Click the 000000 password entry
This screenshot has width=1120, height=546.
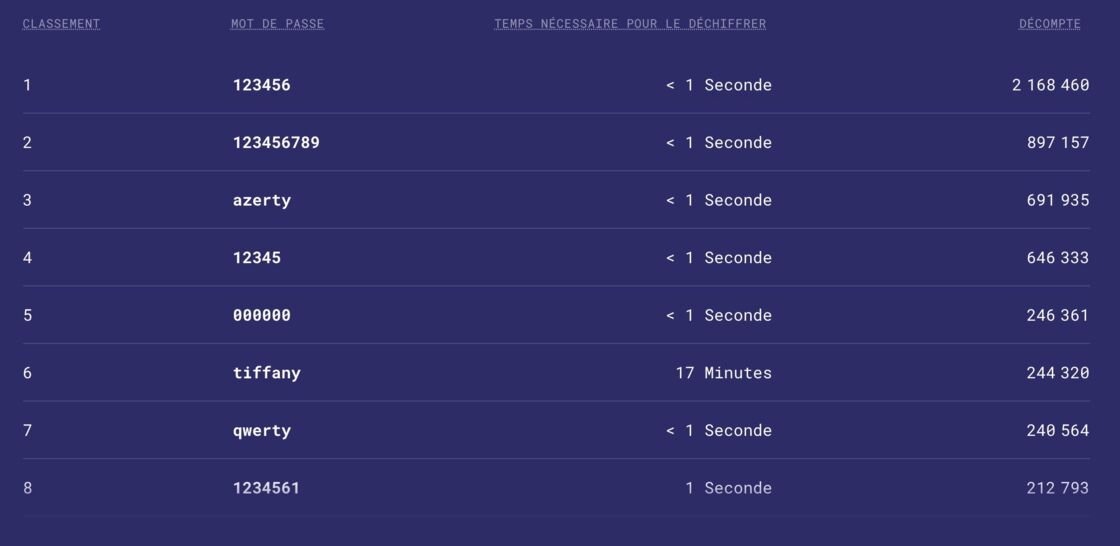click(261, 315)
